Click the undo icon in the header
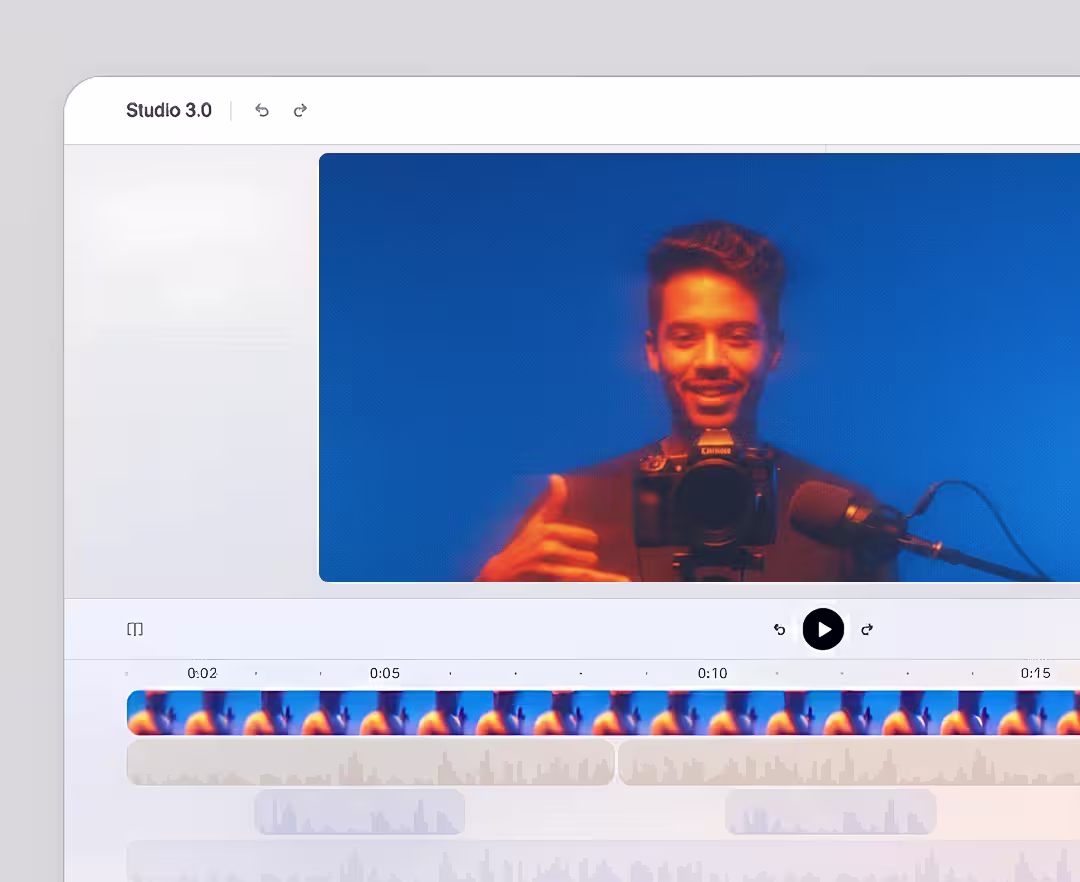 point(262,110)
